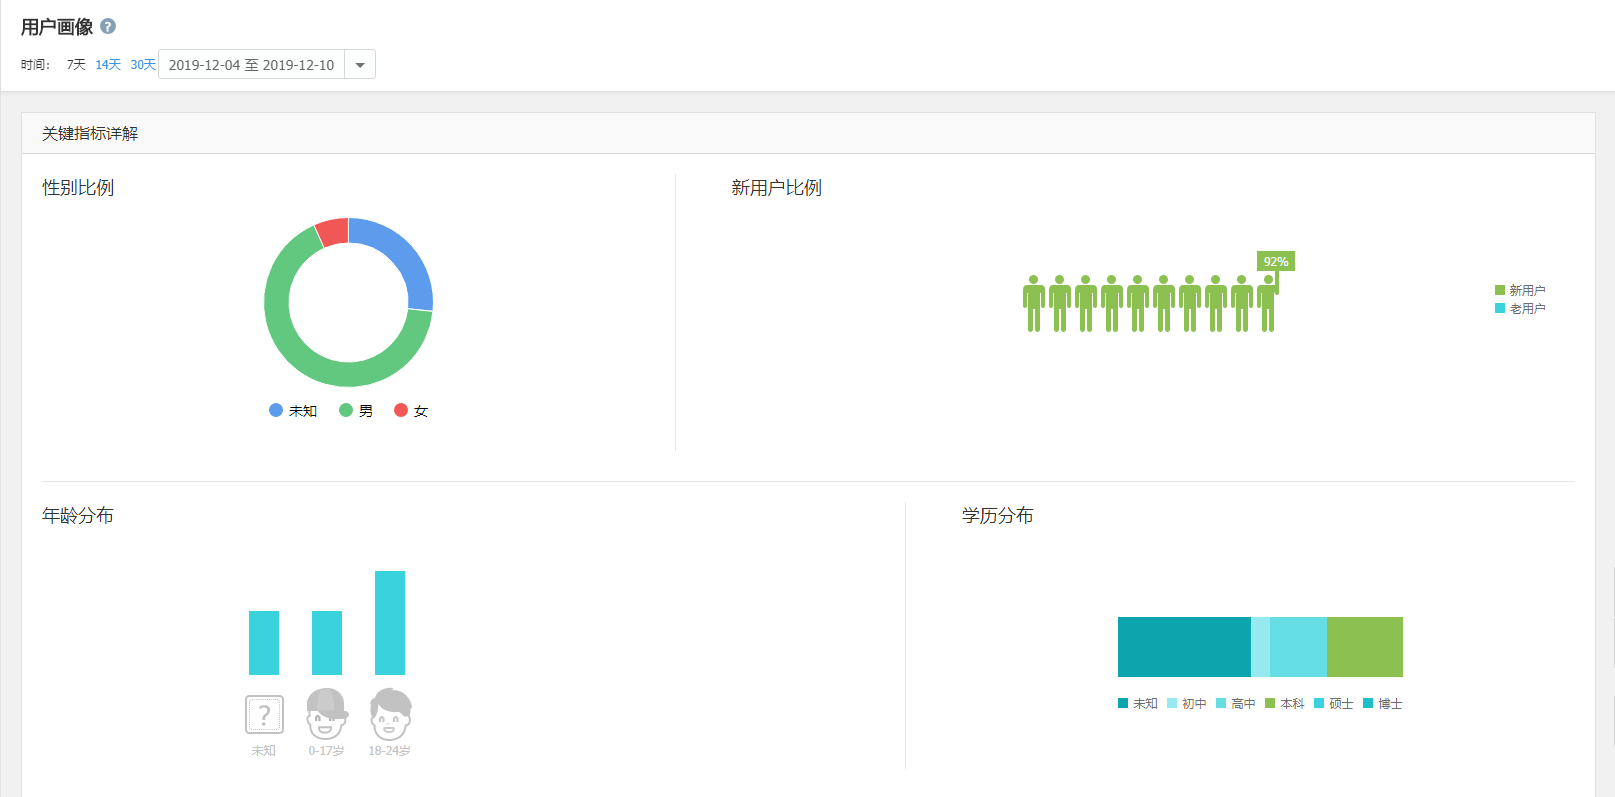Viewport: 1615px width, 797px height.
Task: Toggle the 高中 education legend item
Action: click(1236, 704)
